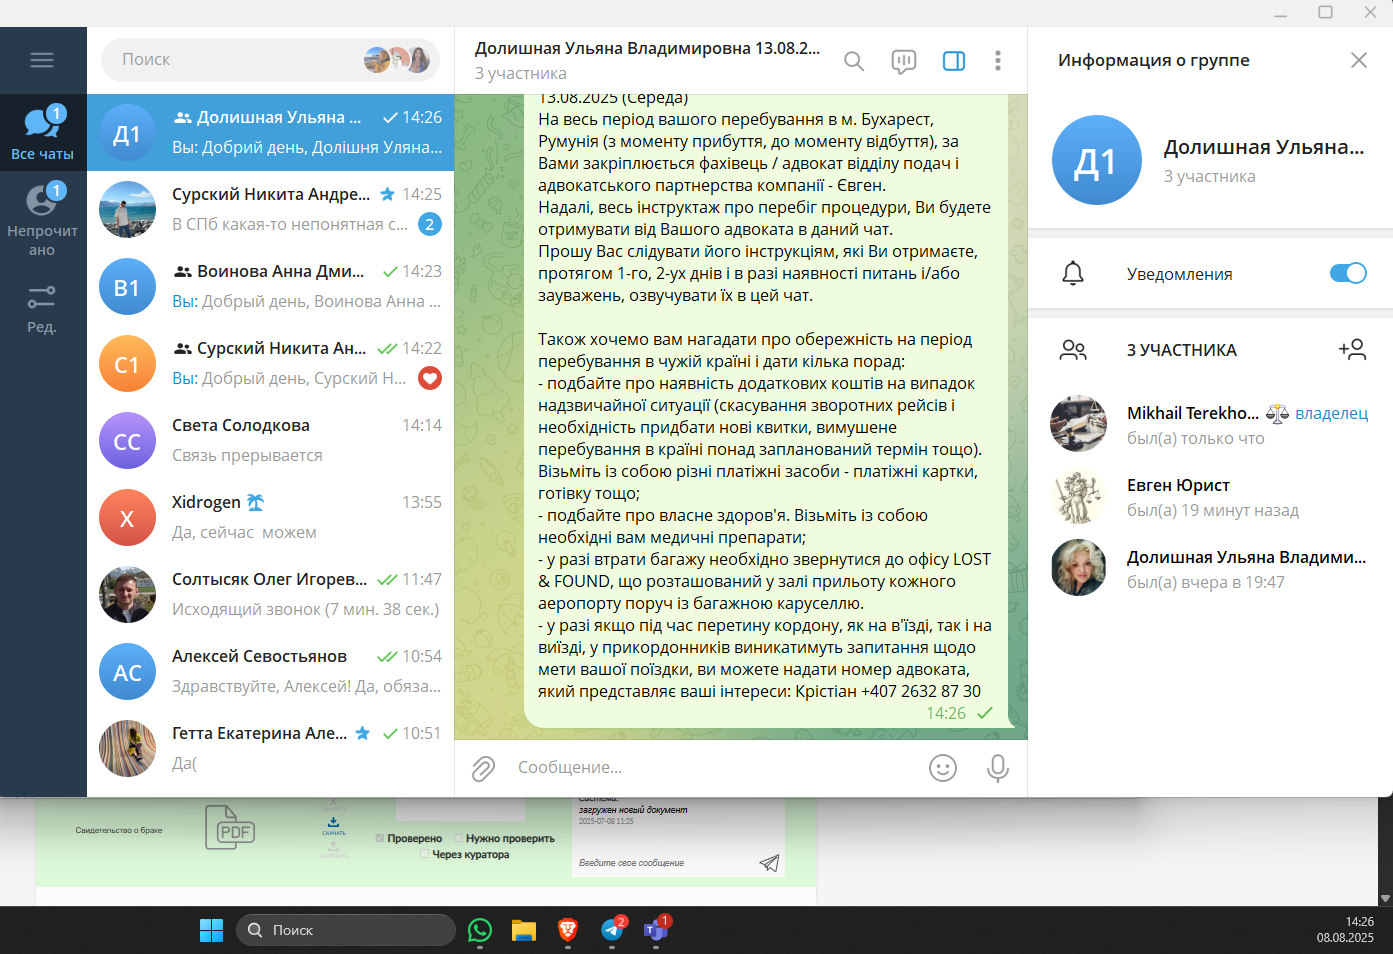
Task: Open chat Сурский Никита Андре... at 14:25
Action: pos(271,210)
